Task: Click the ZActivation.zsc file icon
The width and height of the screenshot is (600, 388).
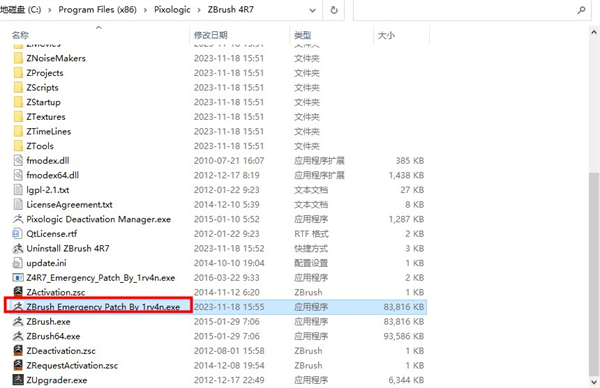Action: (18, 292)
